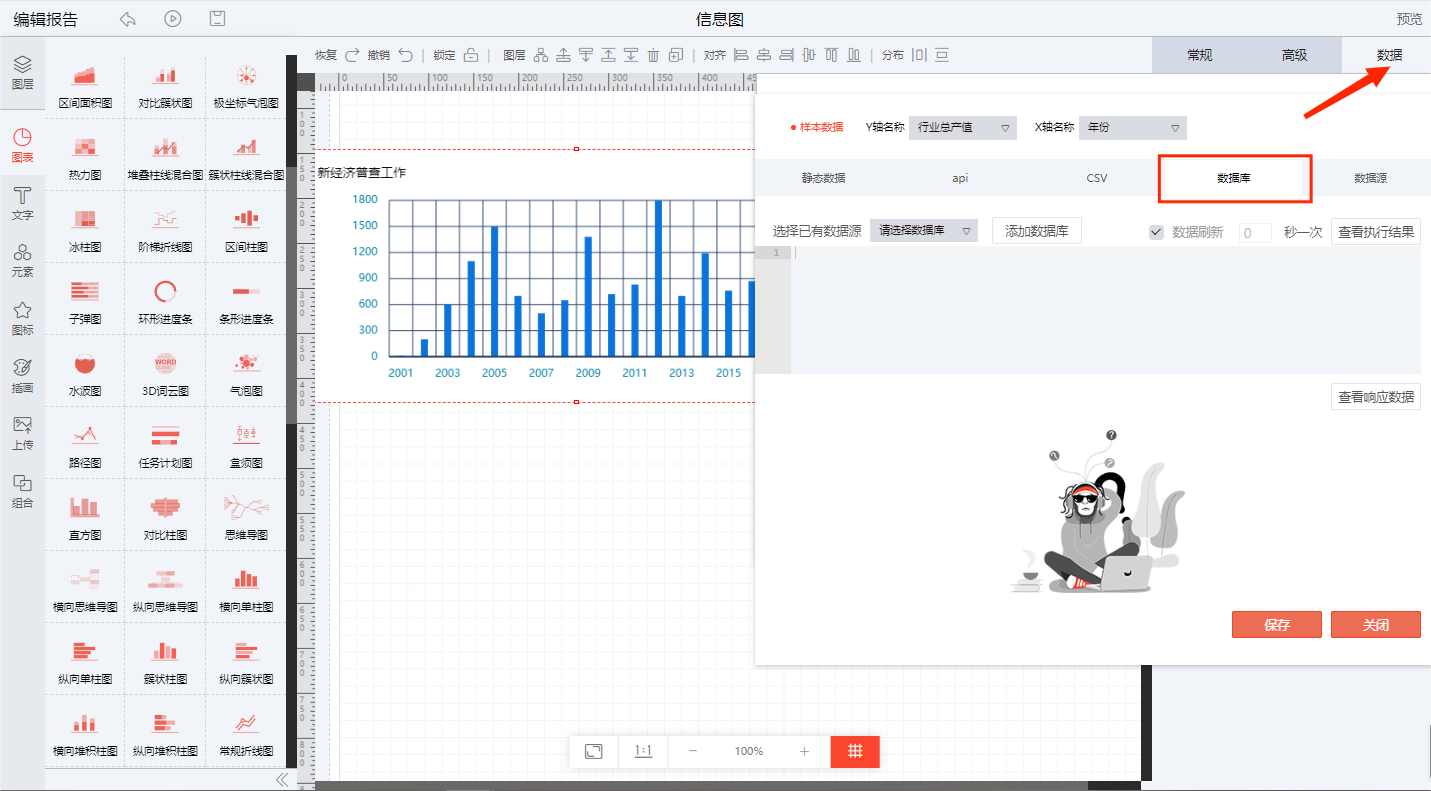Open the 插画 illustration sidebar panel

coord(22,376)
